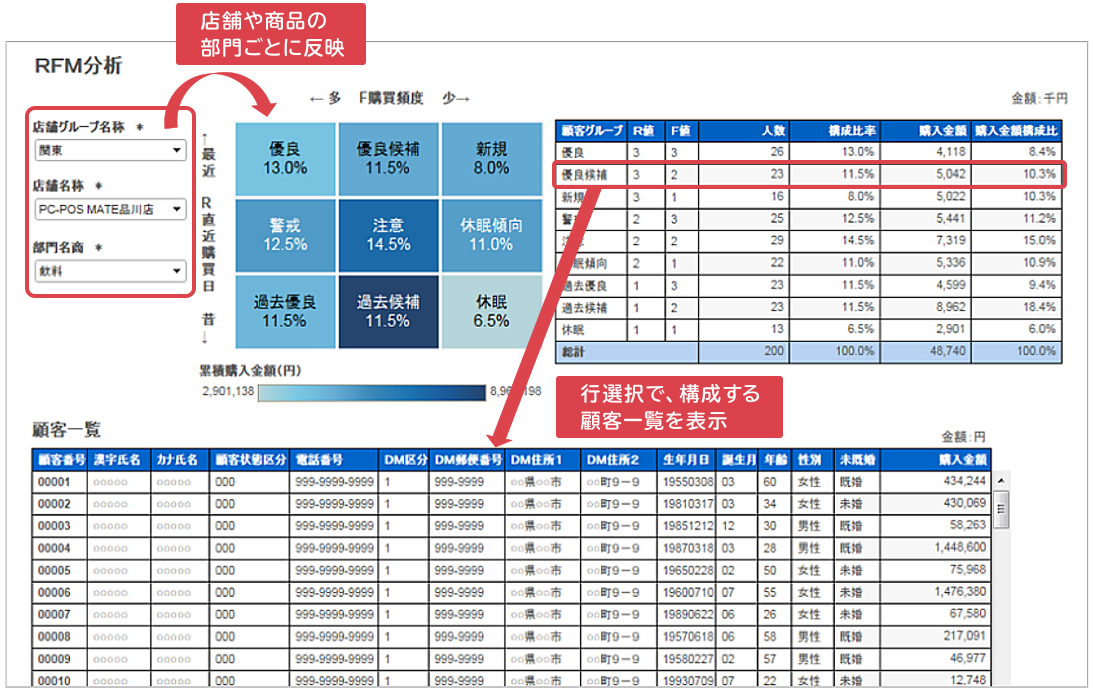The width and height of the screenshot is (1095, 688).
Task: Click the 新規 8.0% matrix cell
Action: click(492, 159)
